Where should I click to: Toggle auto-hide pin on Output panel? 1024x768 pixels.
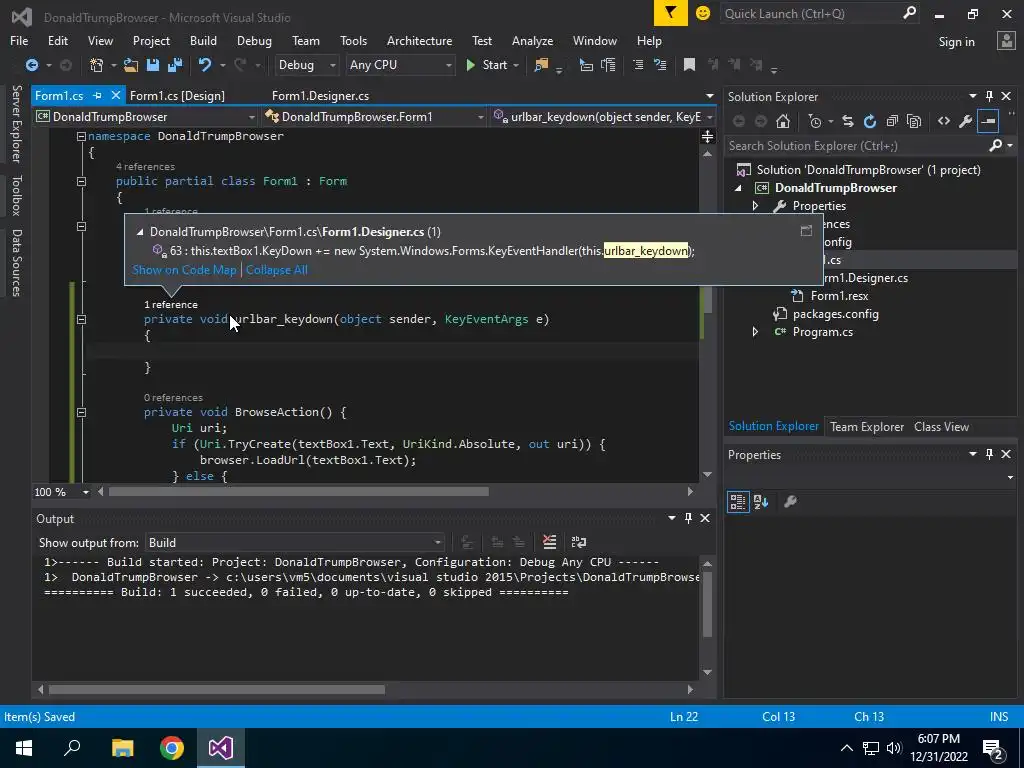point(688,518)
